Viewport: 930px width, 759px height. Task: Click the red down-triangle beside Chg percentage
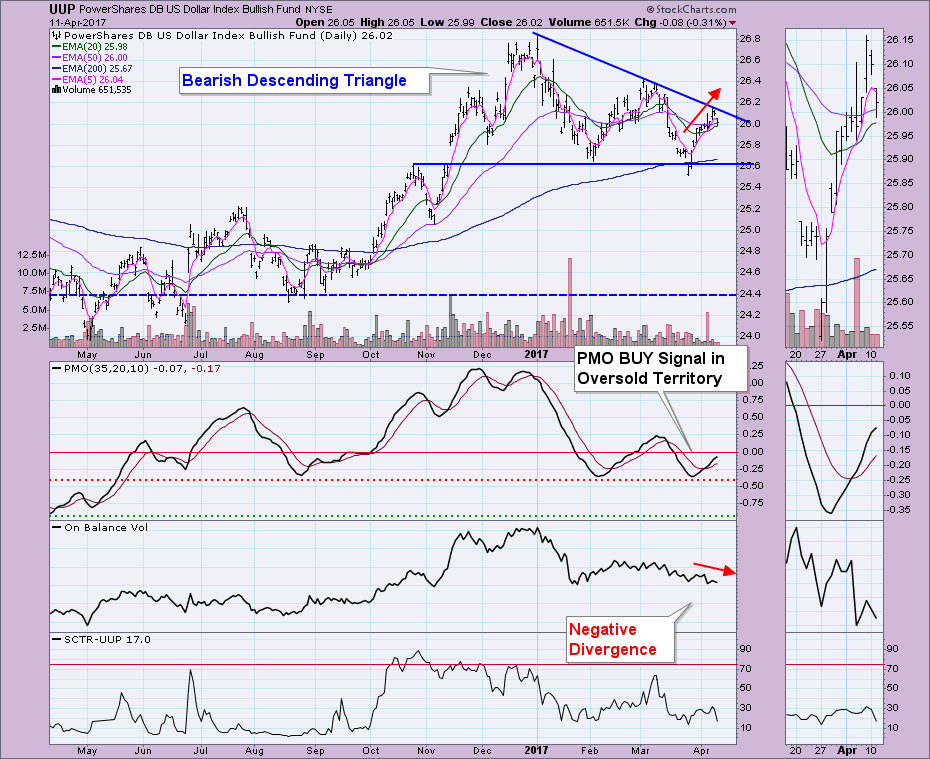click(x=732, y=21)
